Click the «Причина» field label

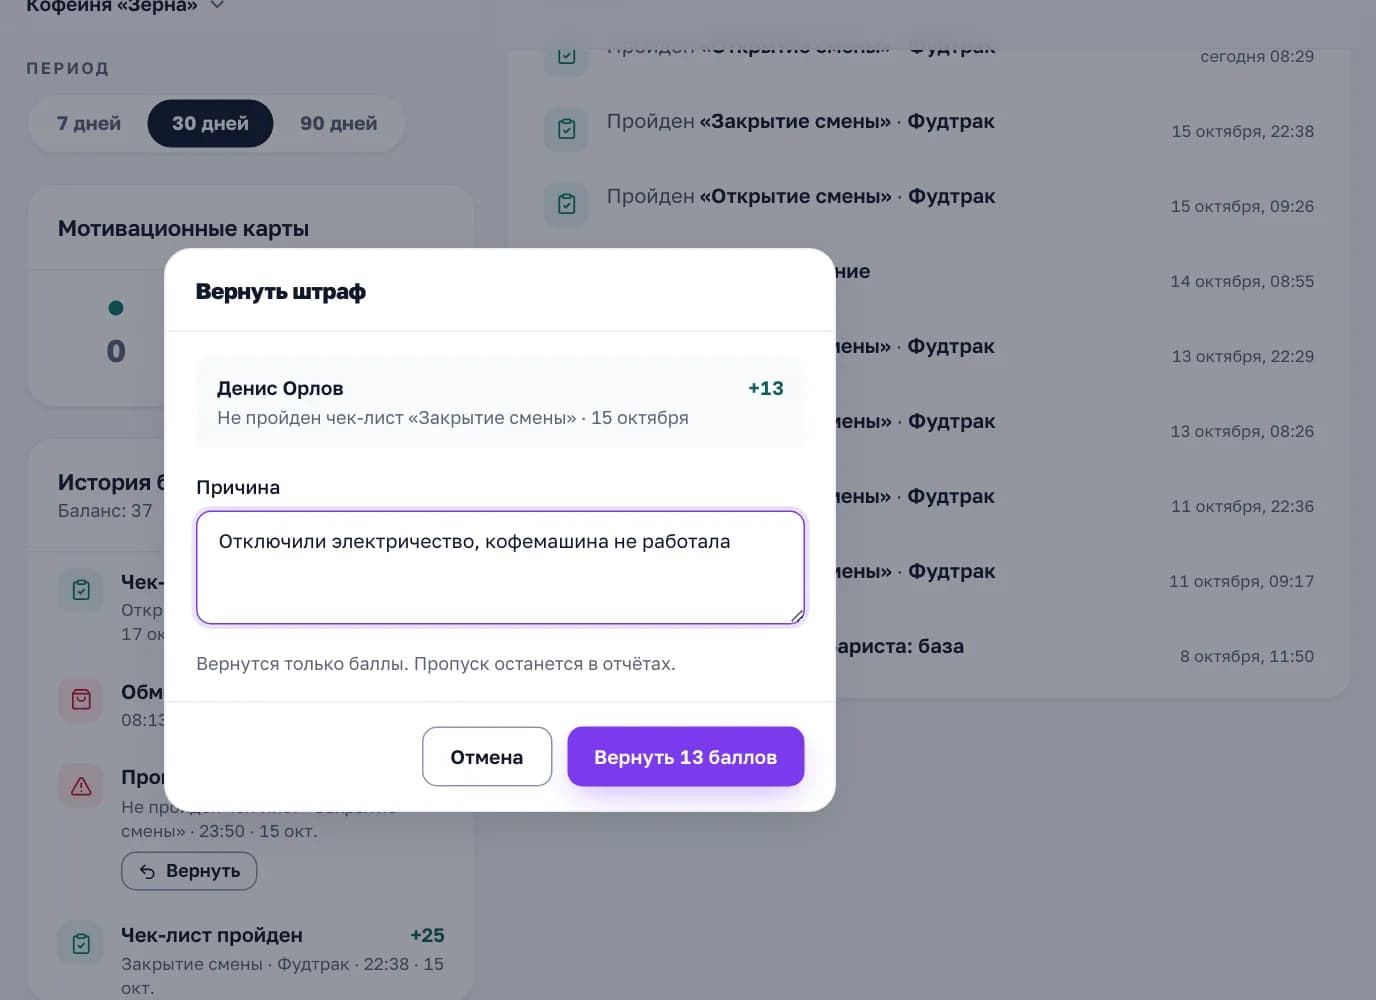pyautogui.click(x=238, y=488)
